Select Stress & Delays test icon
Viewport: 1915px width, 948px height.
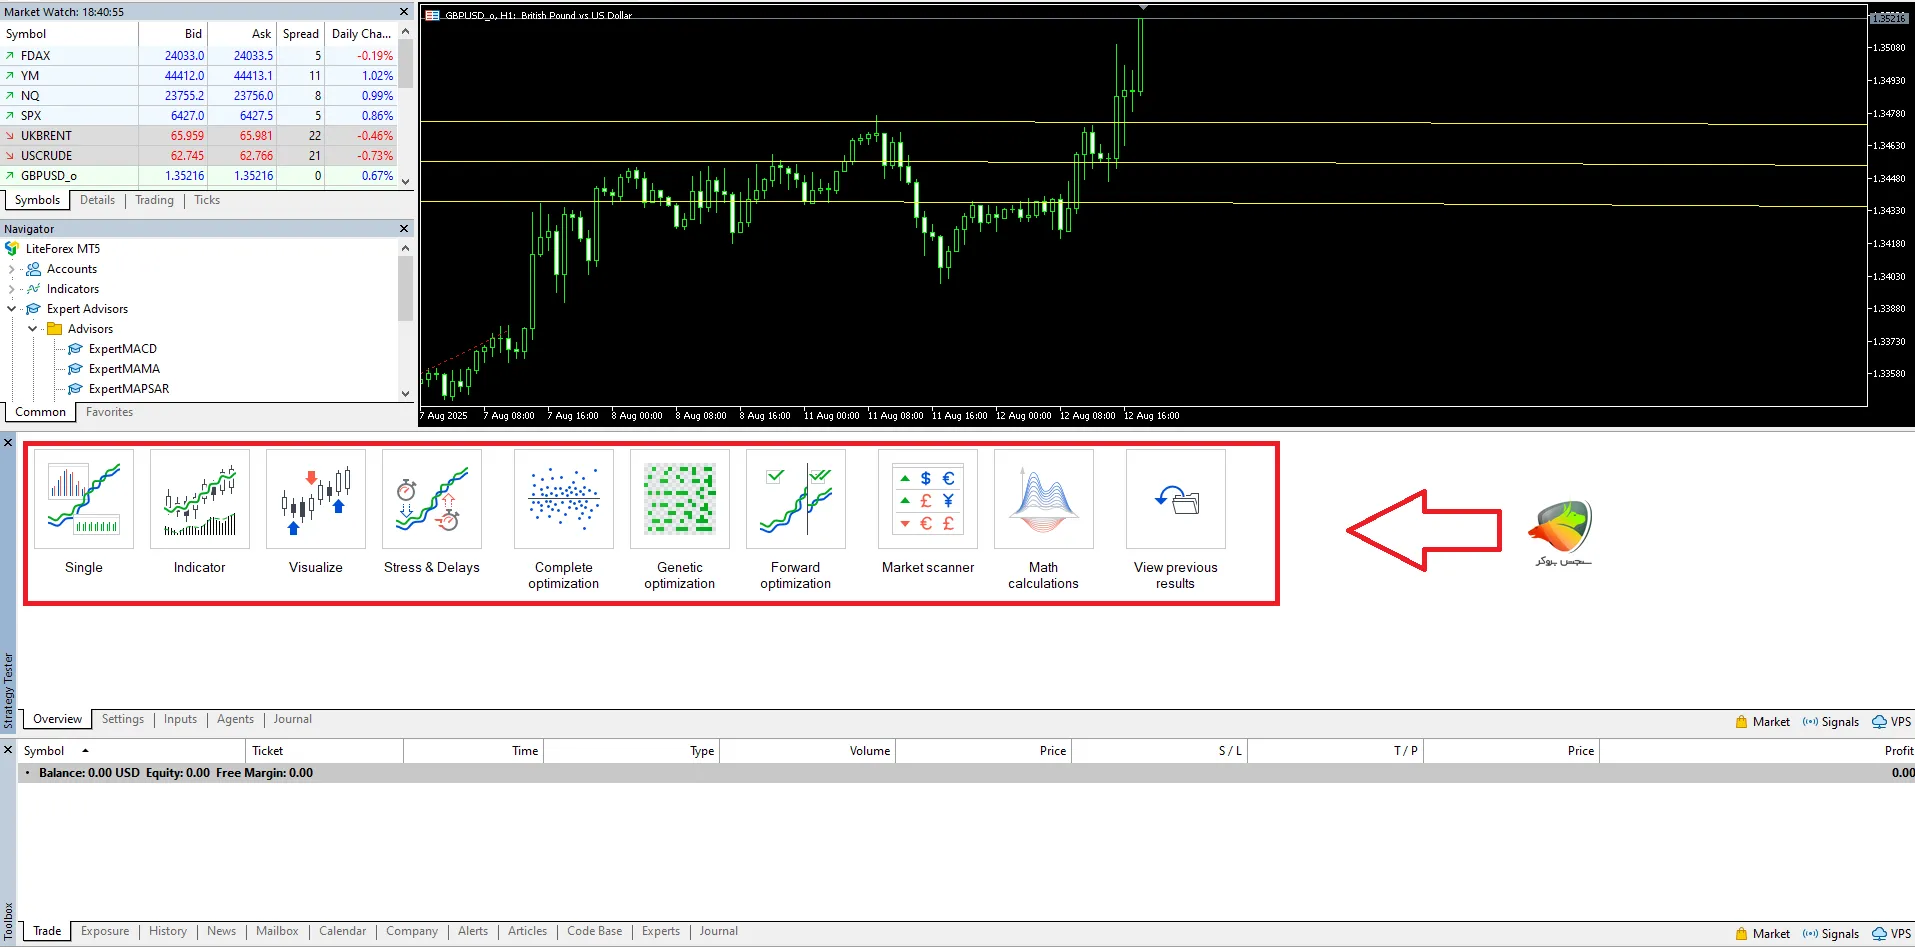(432, 499)
